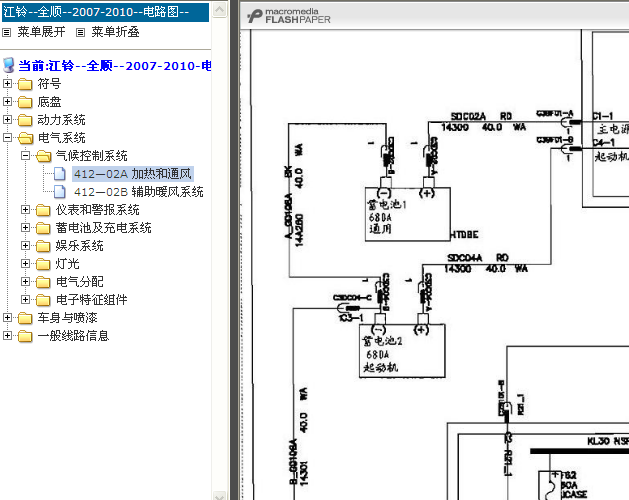Select the 一般线路信息 tree label
This screenshot has width=629, height=500.
[x=73, y=335]
